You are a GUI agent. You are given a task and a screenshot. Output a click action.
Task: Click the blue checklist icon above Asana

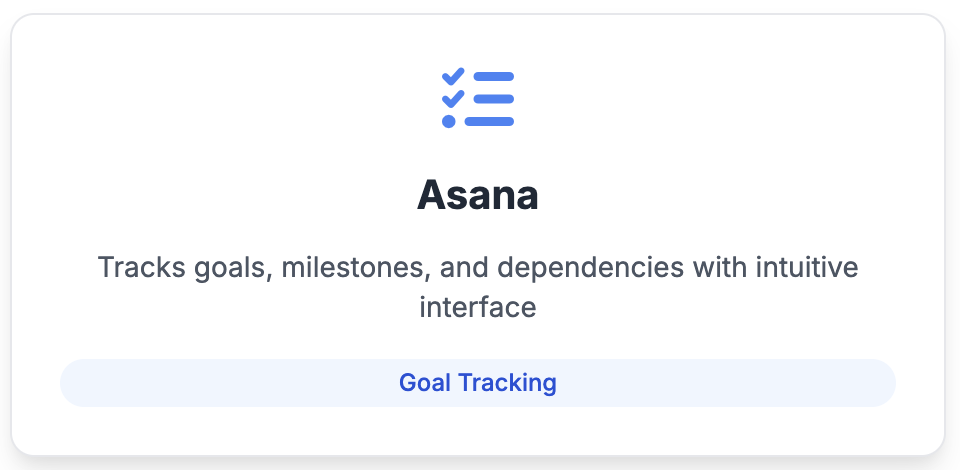[478, 98]
